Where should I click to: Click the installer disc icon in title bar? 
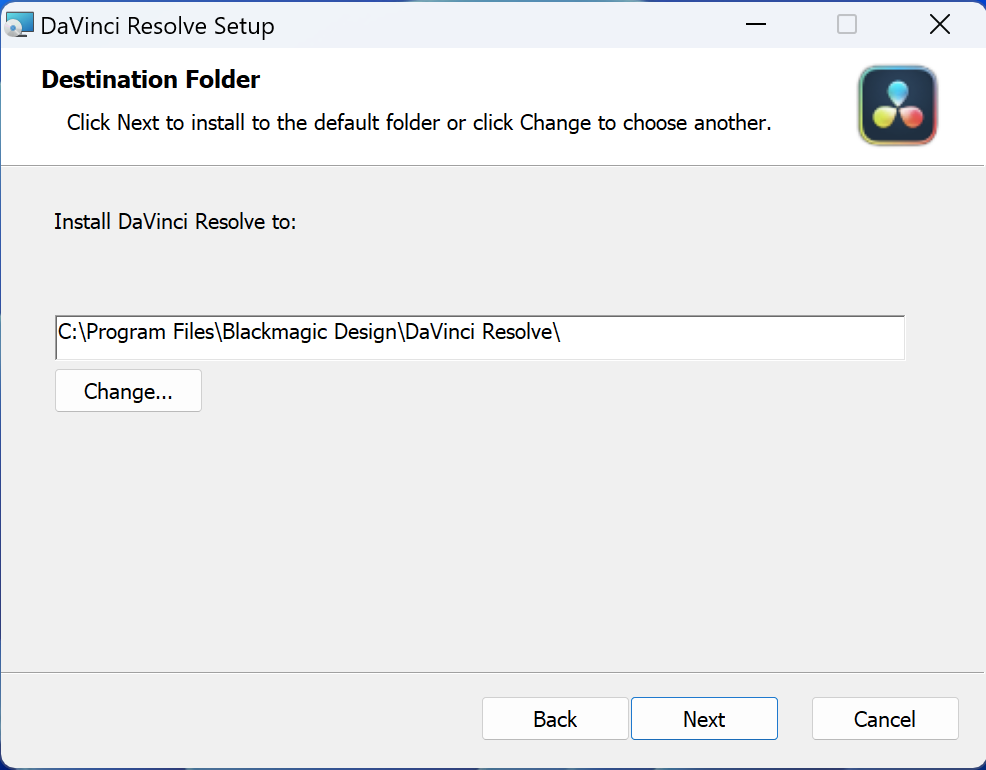[20, 25]
